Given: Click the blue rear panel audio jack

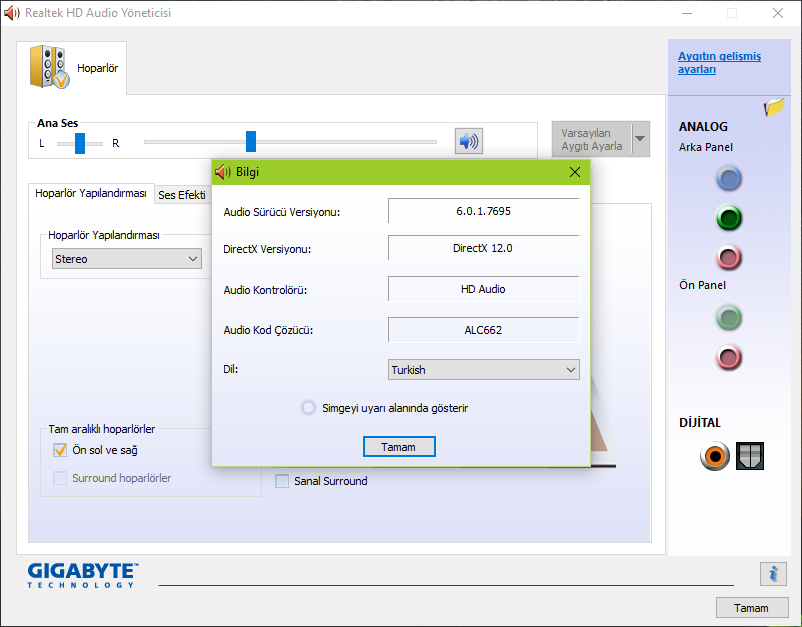Looking at the screenshot, I should [x=729, y=178].
